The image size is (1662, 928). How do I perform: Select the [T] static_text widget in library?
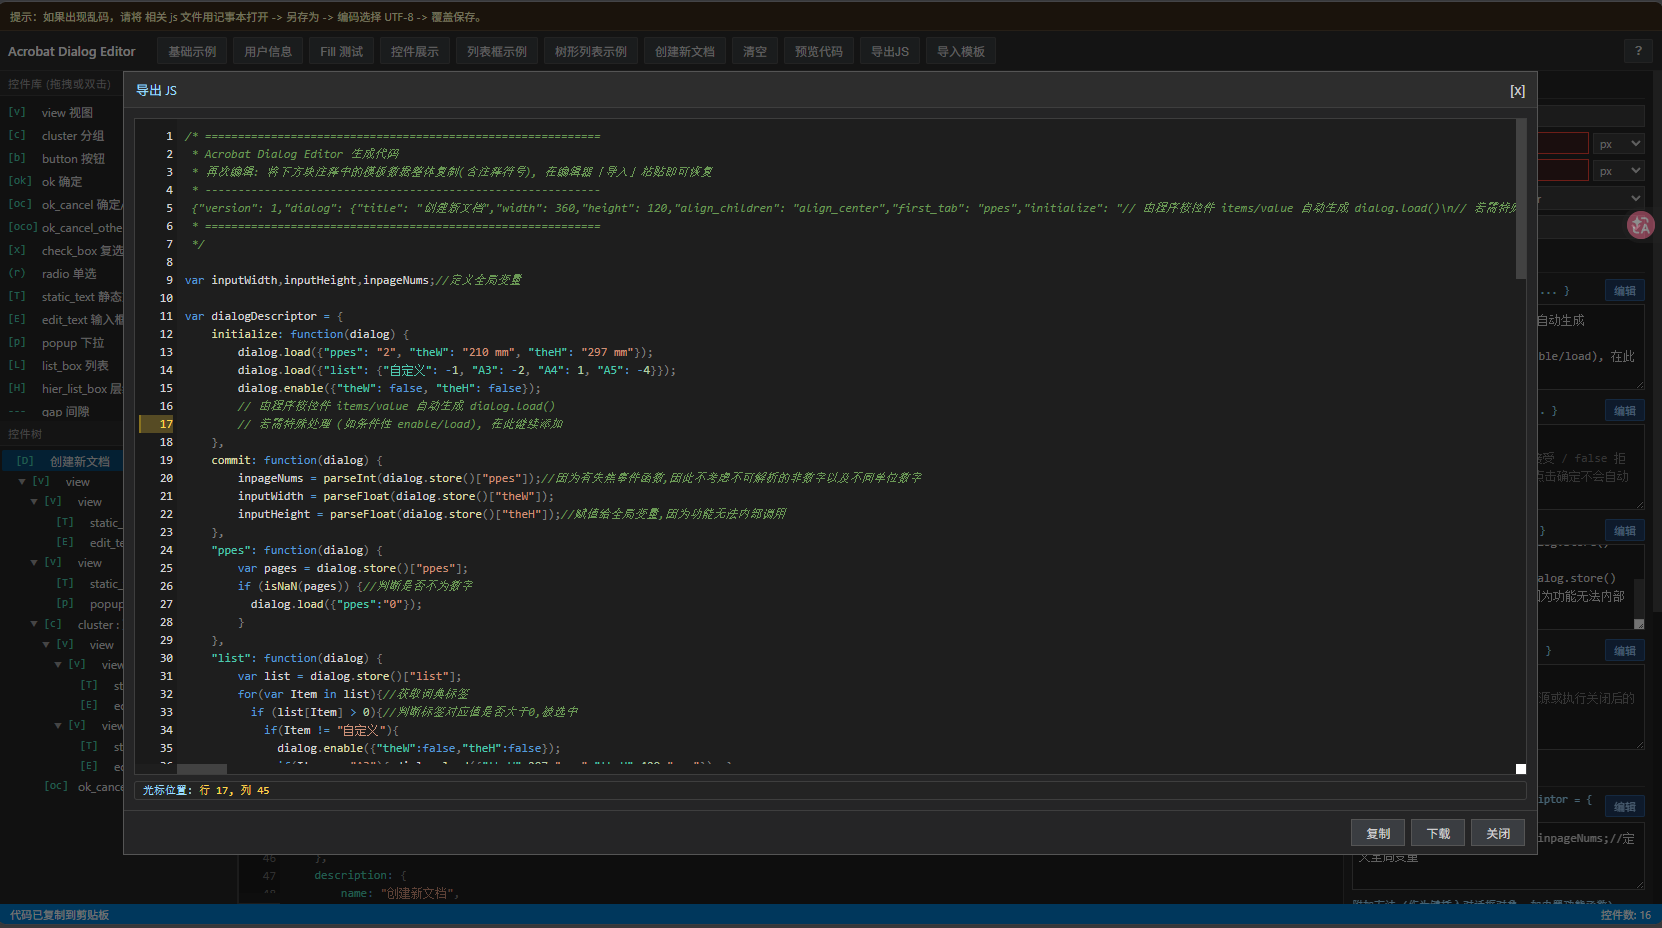(x=62, y=297)
